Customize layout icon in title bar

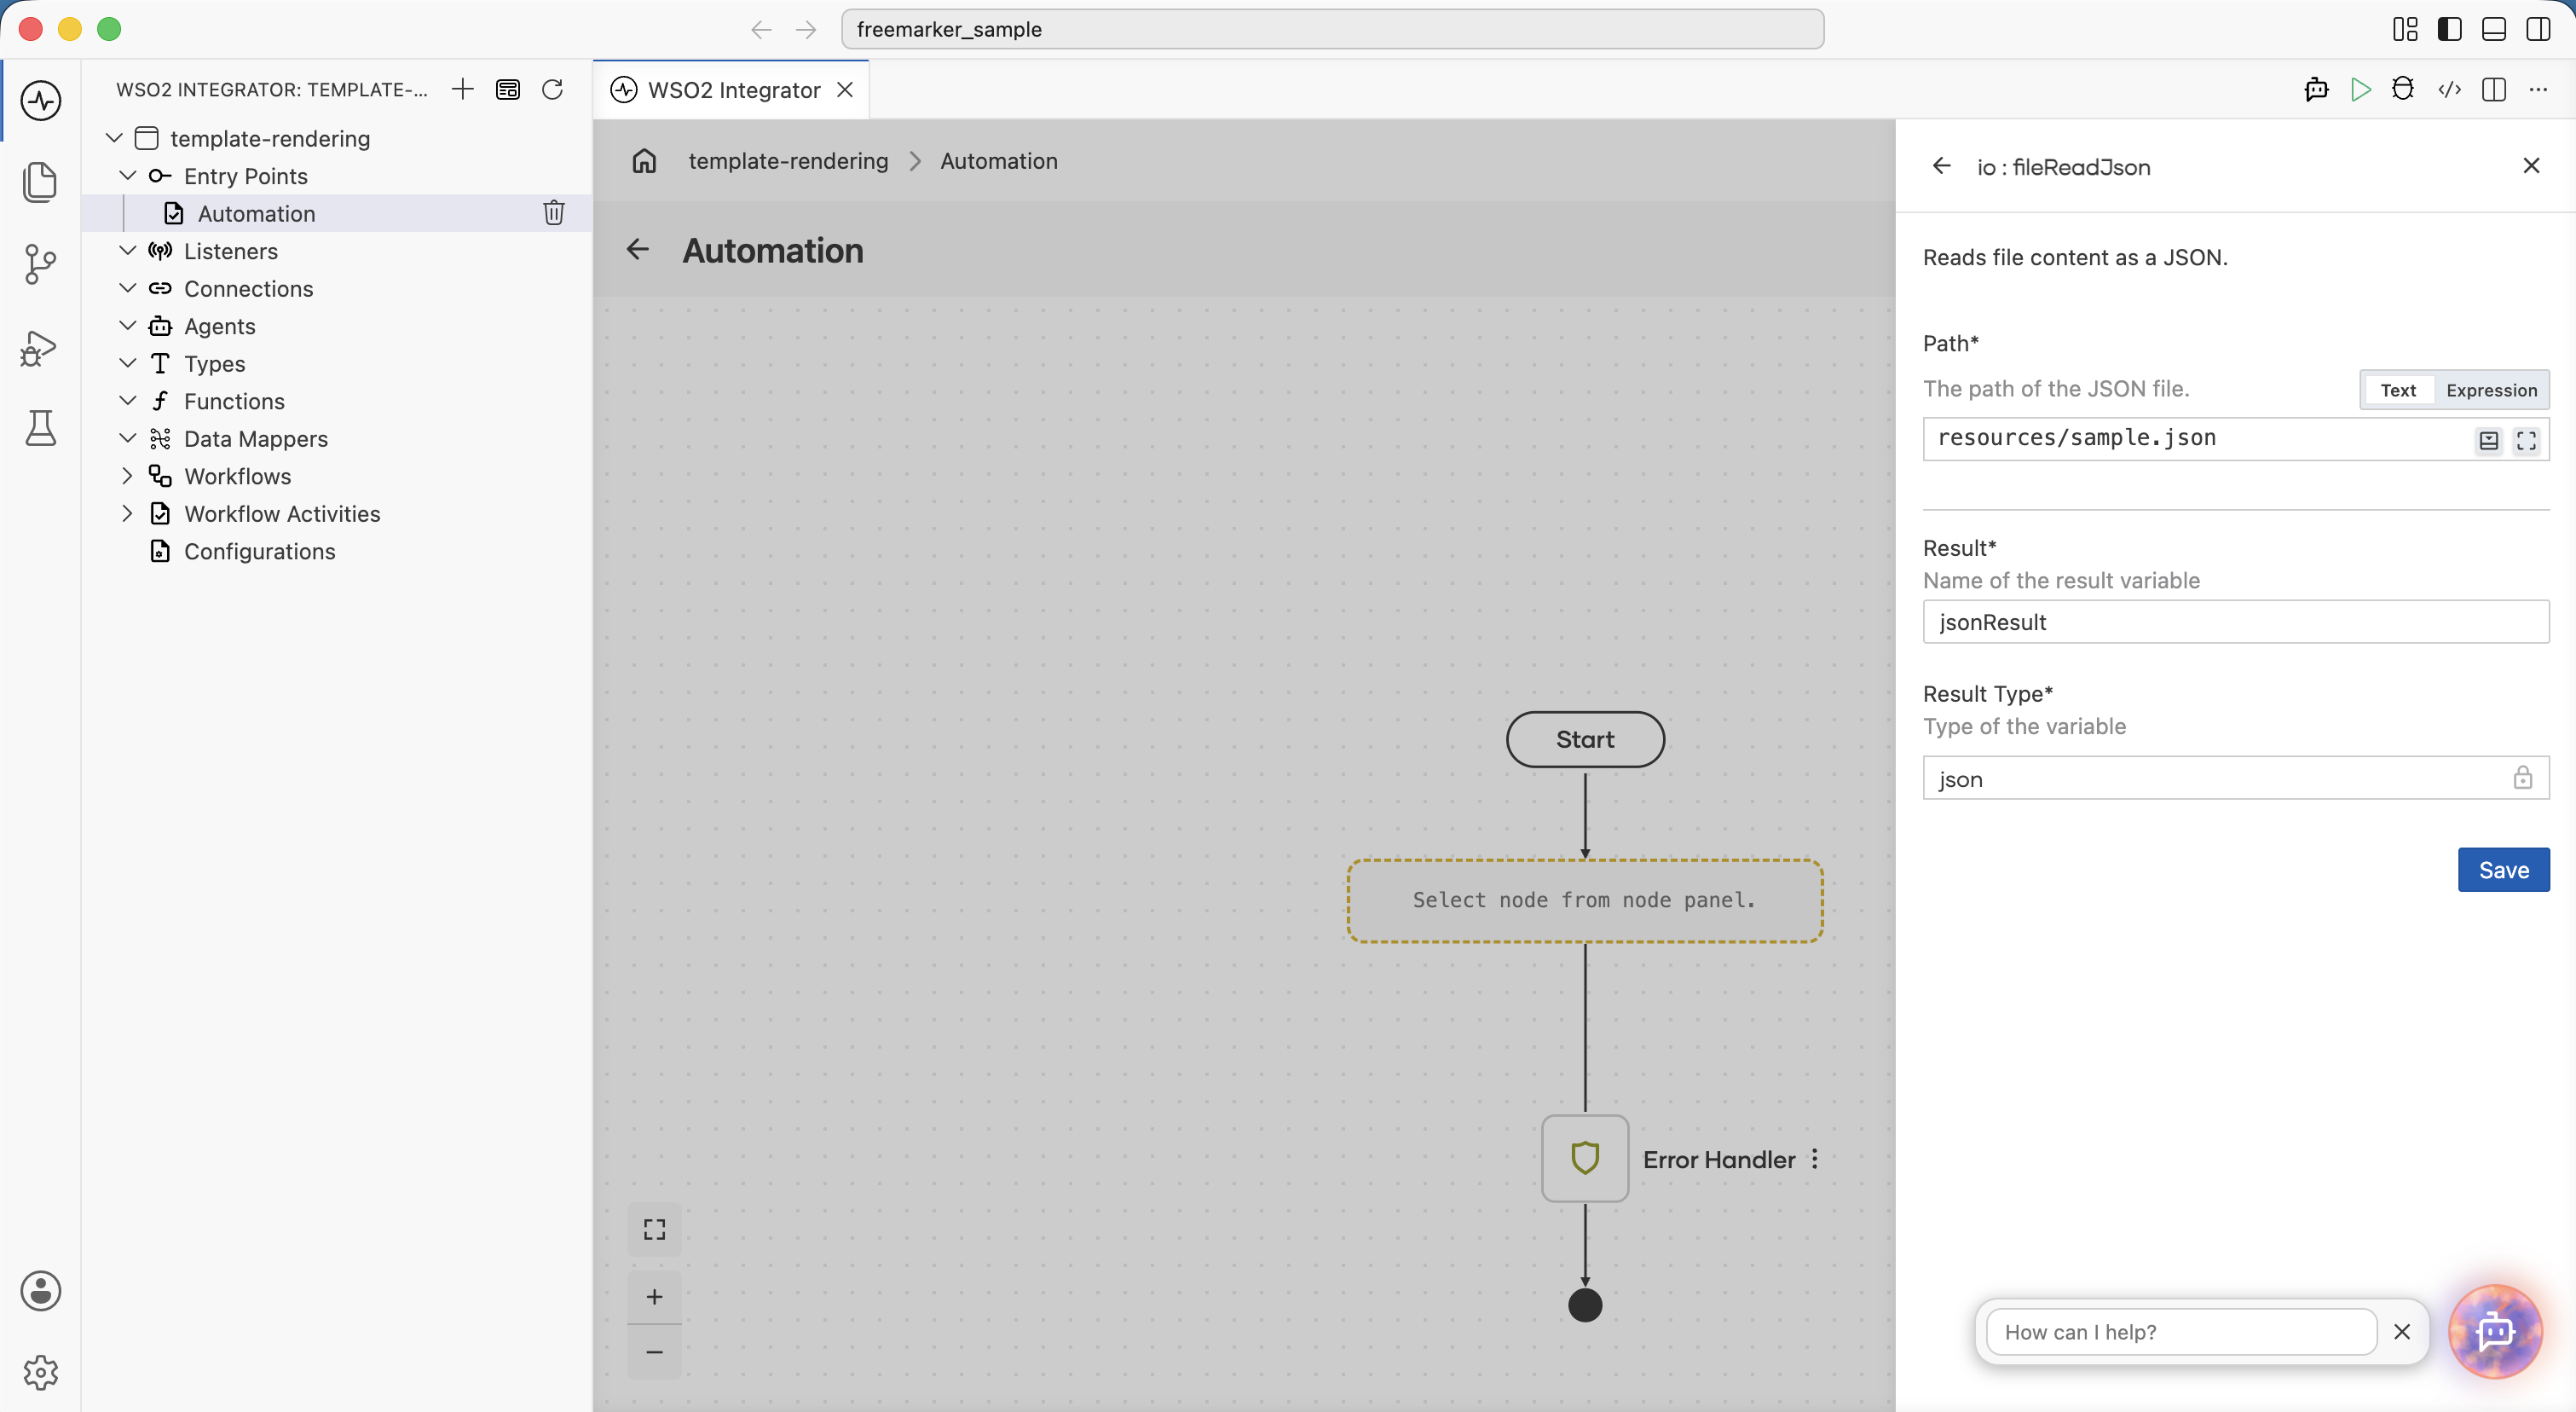point(2405,29)
